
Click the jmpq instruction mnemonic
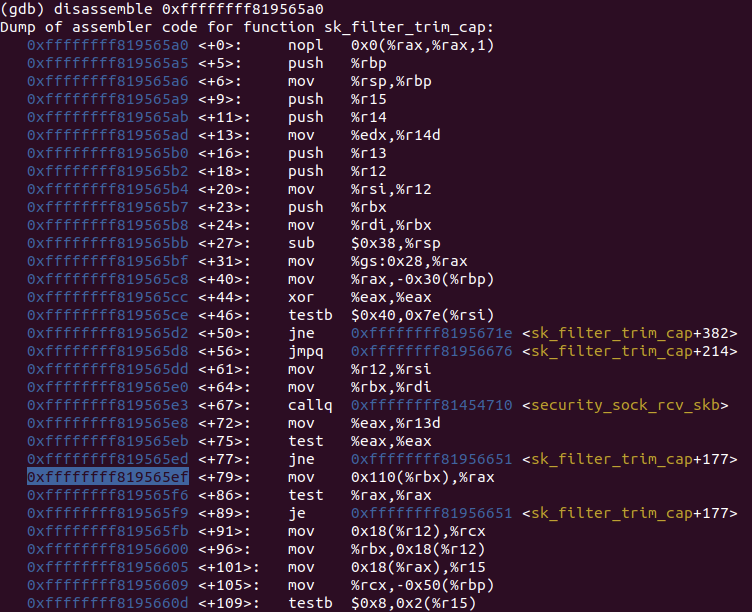305,351
